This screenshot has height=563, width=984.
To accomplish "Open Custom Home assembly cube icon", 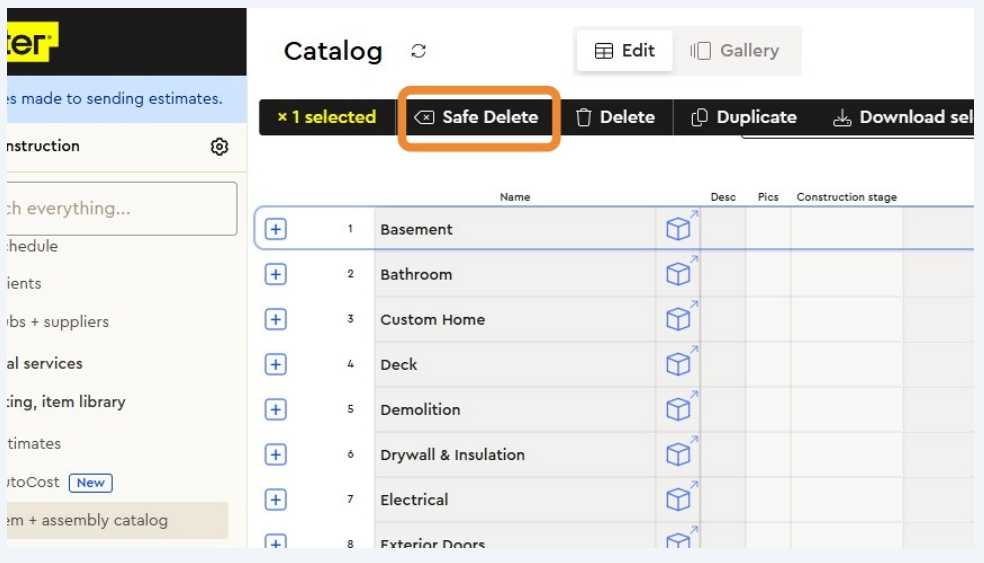I will click(679, 319).
